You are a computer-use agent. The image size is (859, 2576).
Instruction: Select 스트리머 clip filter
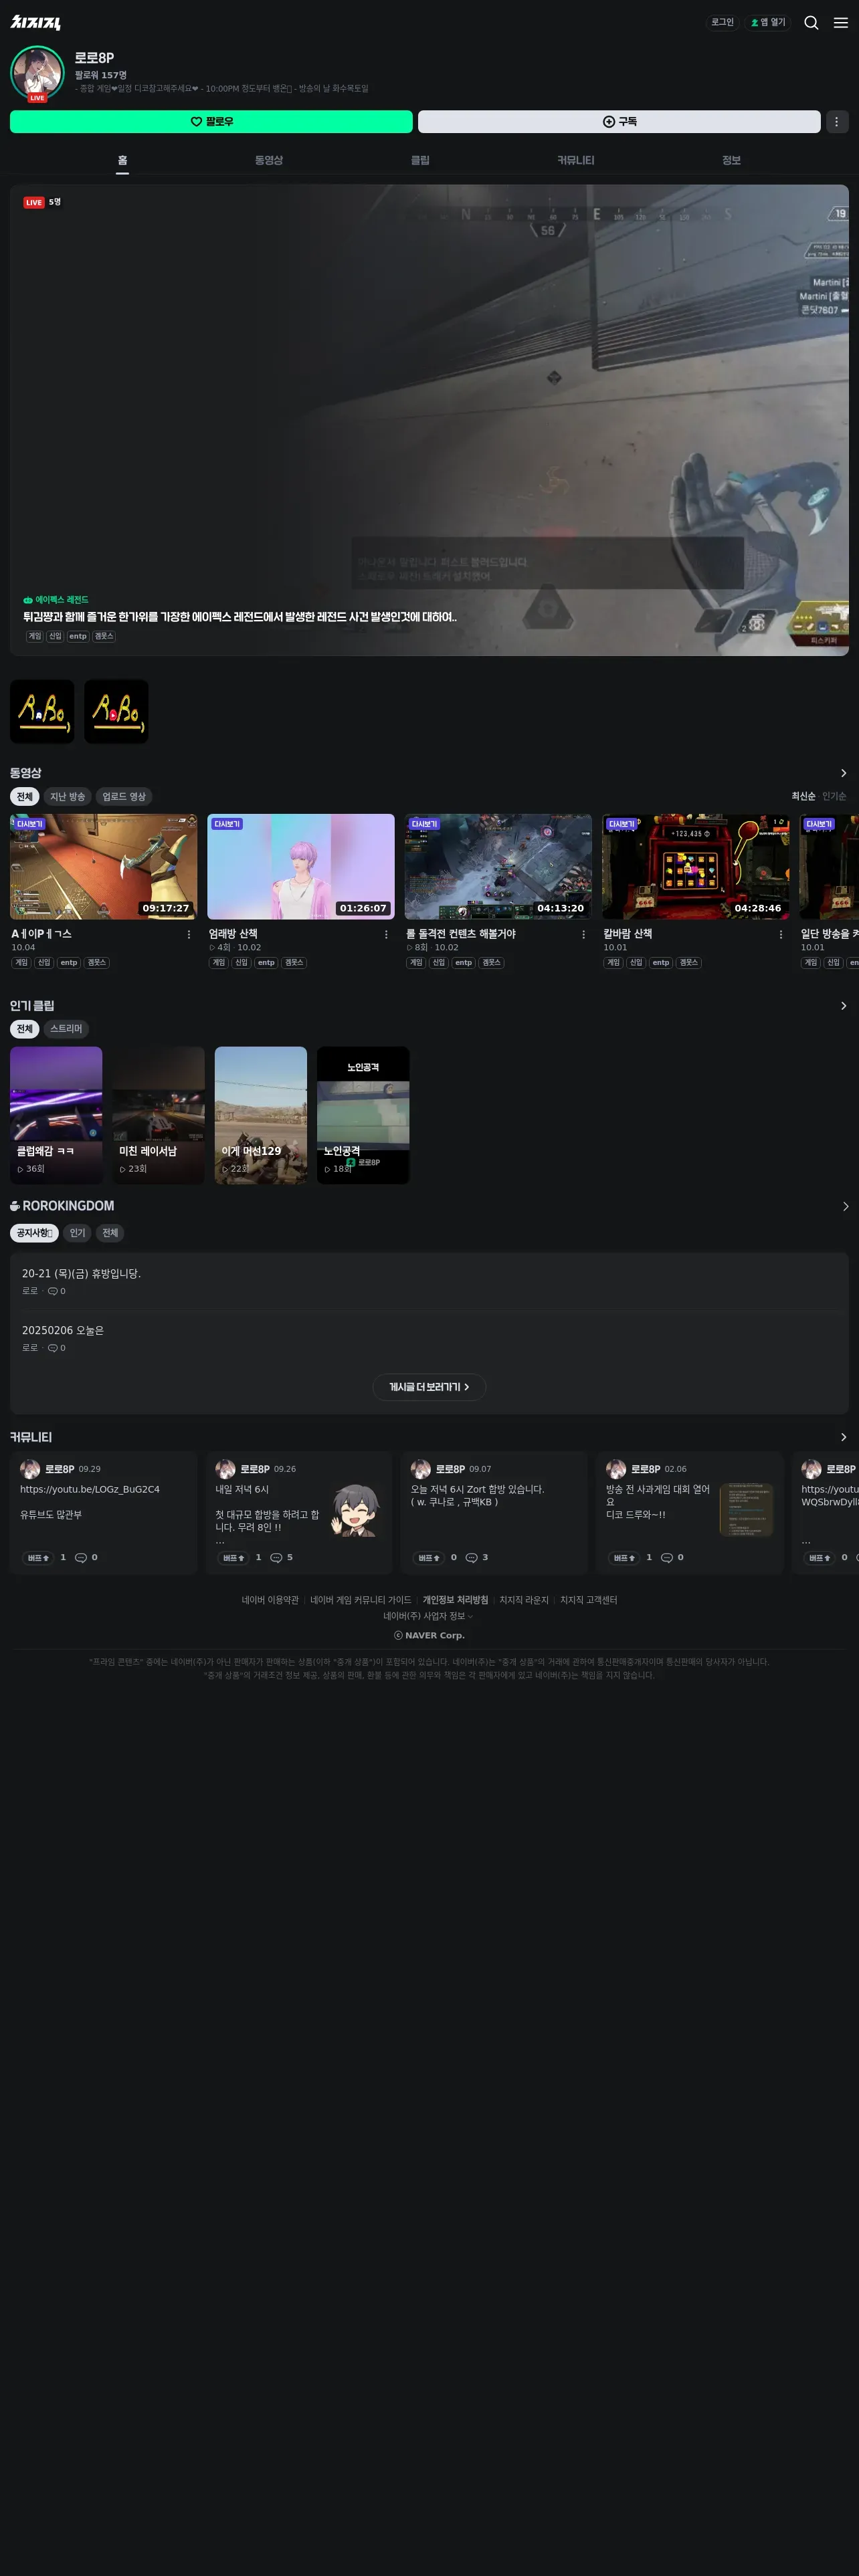pyautogui.click(x=66, y=1029)
